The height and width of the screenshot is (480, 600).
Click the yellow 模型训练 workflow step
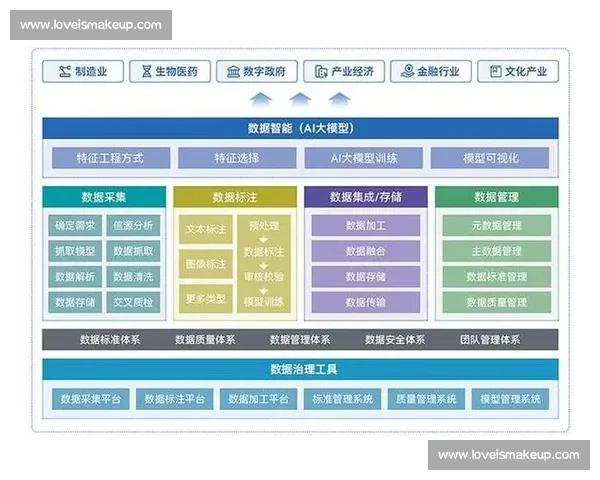[x=264, y=302]
